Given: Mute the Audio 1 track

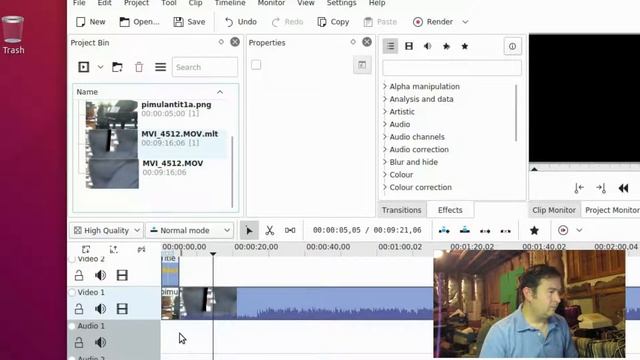Looking at the screenshot, I should point(100,342).
